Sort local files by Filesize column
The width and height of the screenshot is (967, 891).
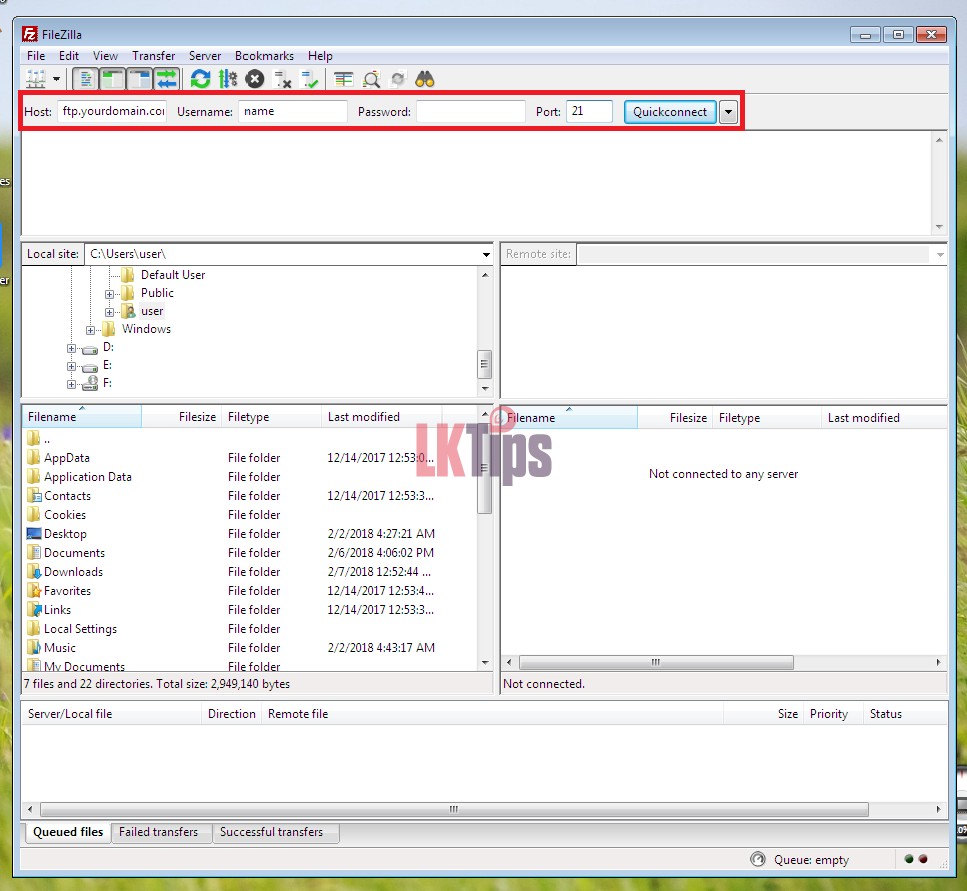[182, 417]
